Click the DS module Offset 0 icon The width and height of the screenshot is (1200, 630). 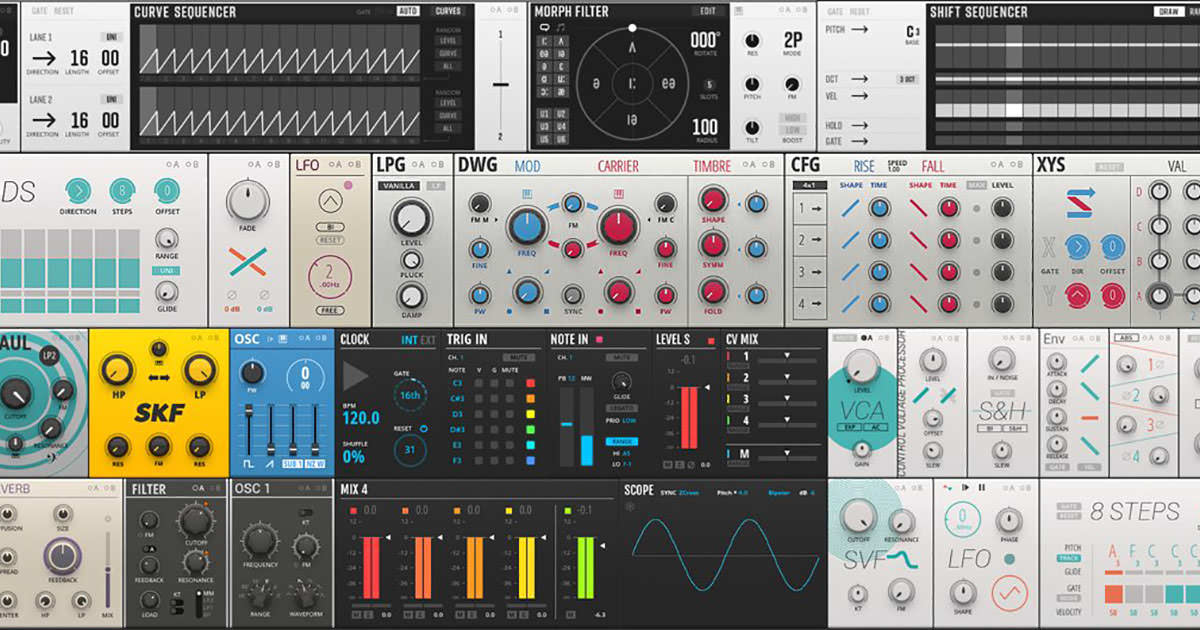point(167,190)
